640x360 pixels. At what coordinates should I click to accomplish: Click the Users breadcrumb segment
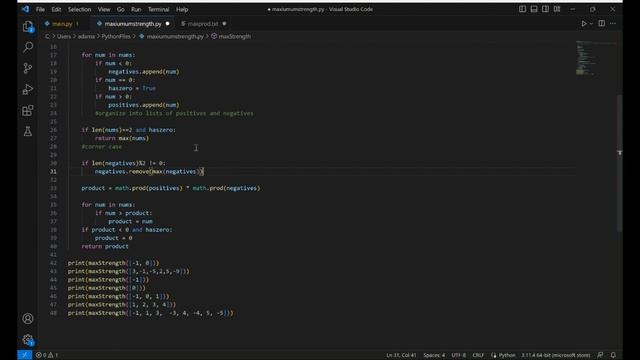tap(64, 36)
